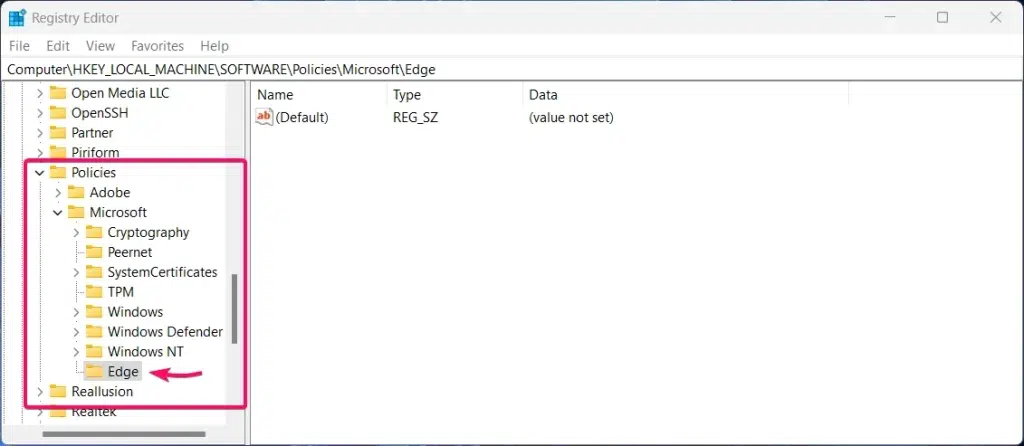
Task: Expand the SystemCertificates key
Action: click(x=76, y=272)
